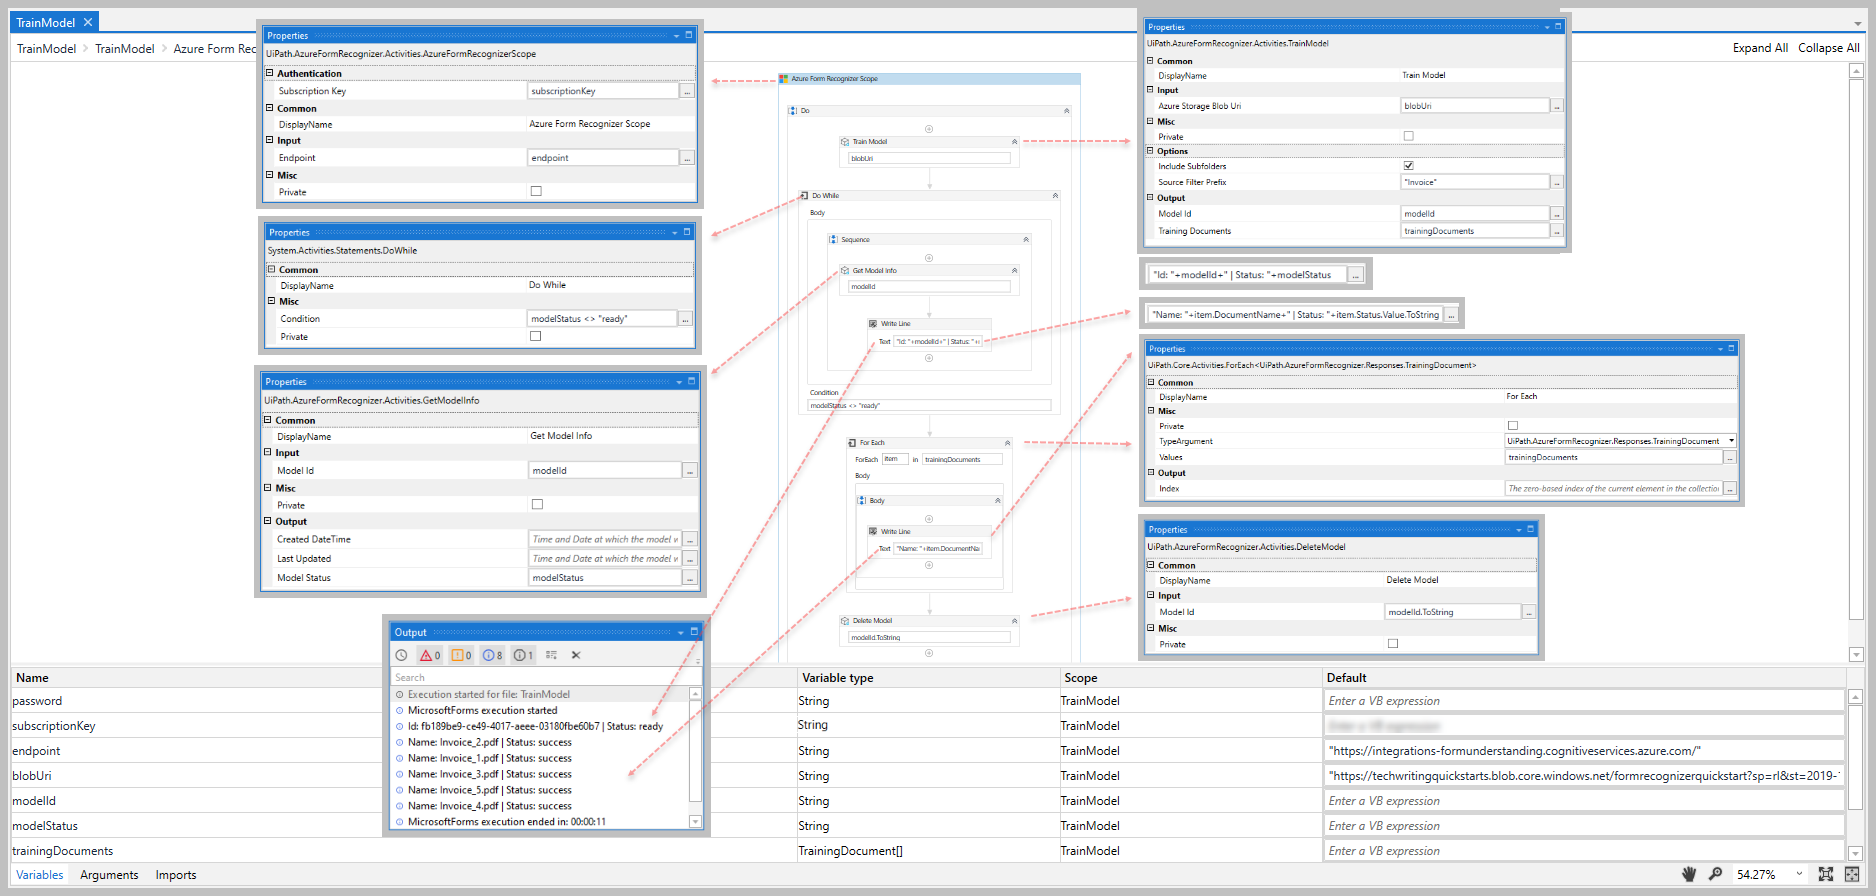
Task: Click Azure Form Recognizer Scope icon
Action: (784, 78)
